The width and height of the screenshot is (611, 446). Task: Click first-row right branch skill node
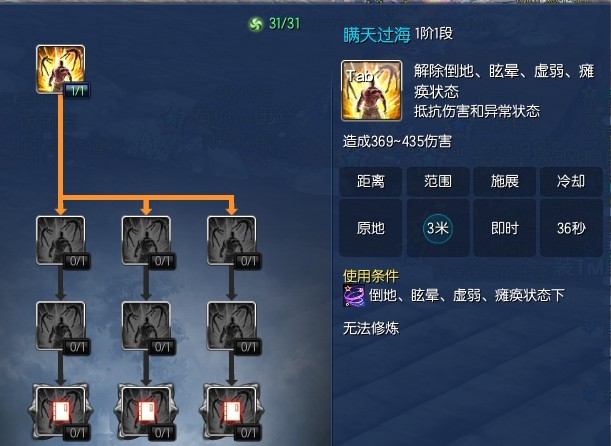pos(232,241)
